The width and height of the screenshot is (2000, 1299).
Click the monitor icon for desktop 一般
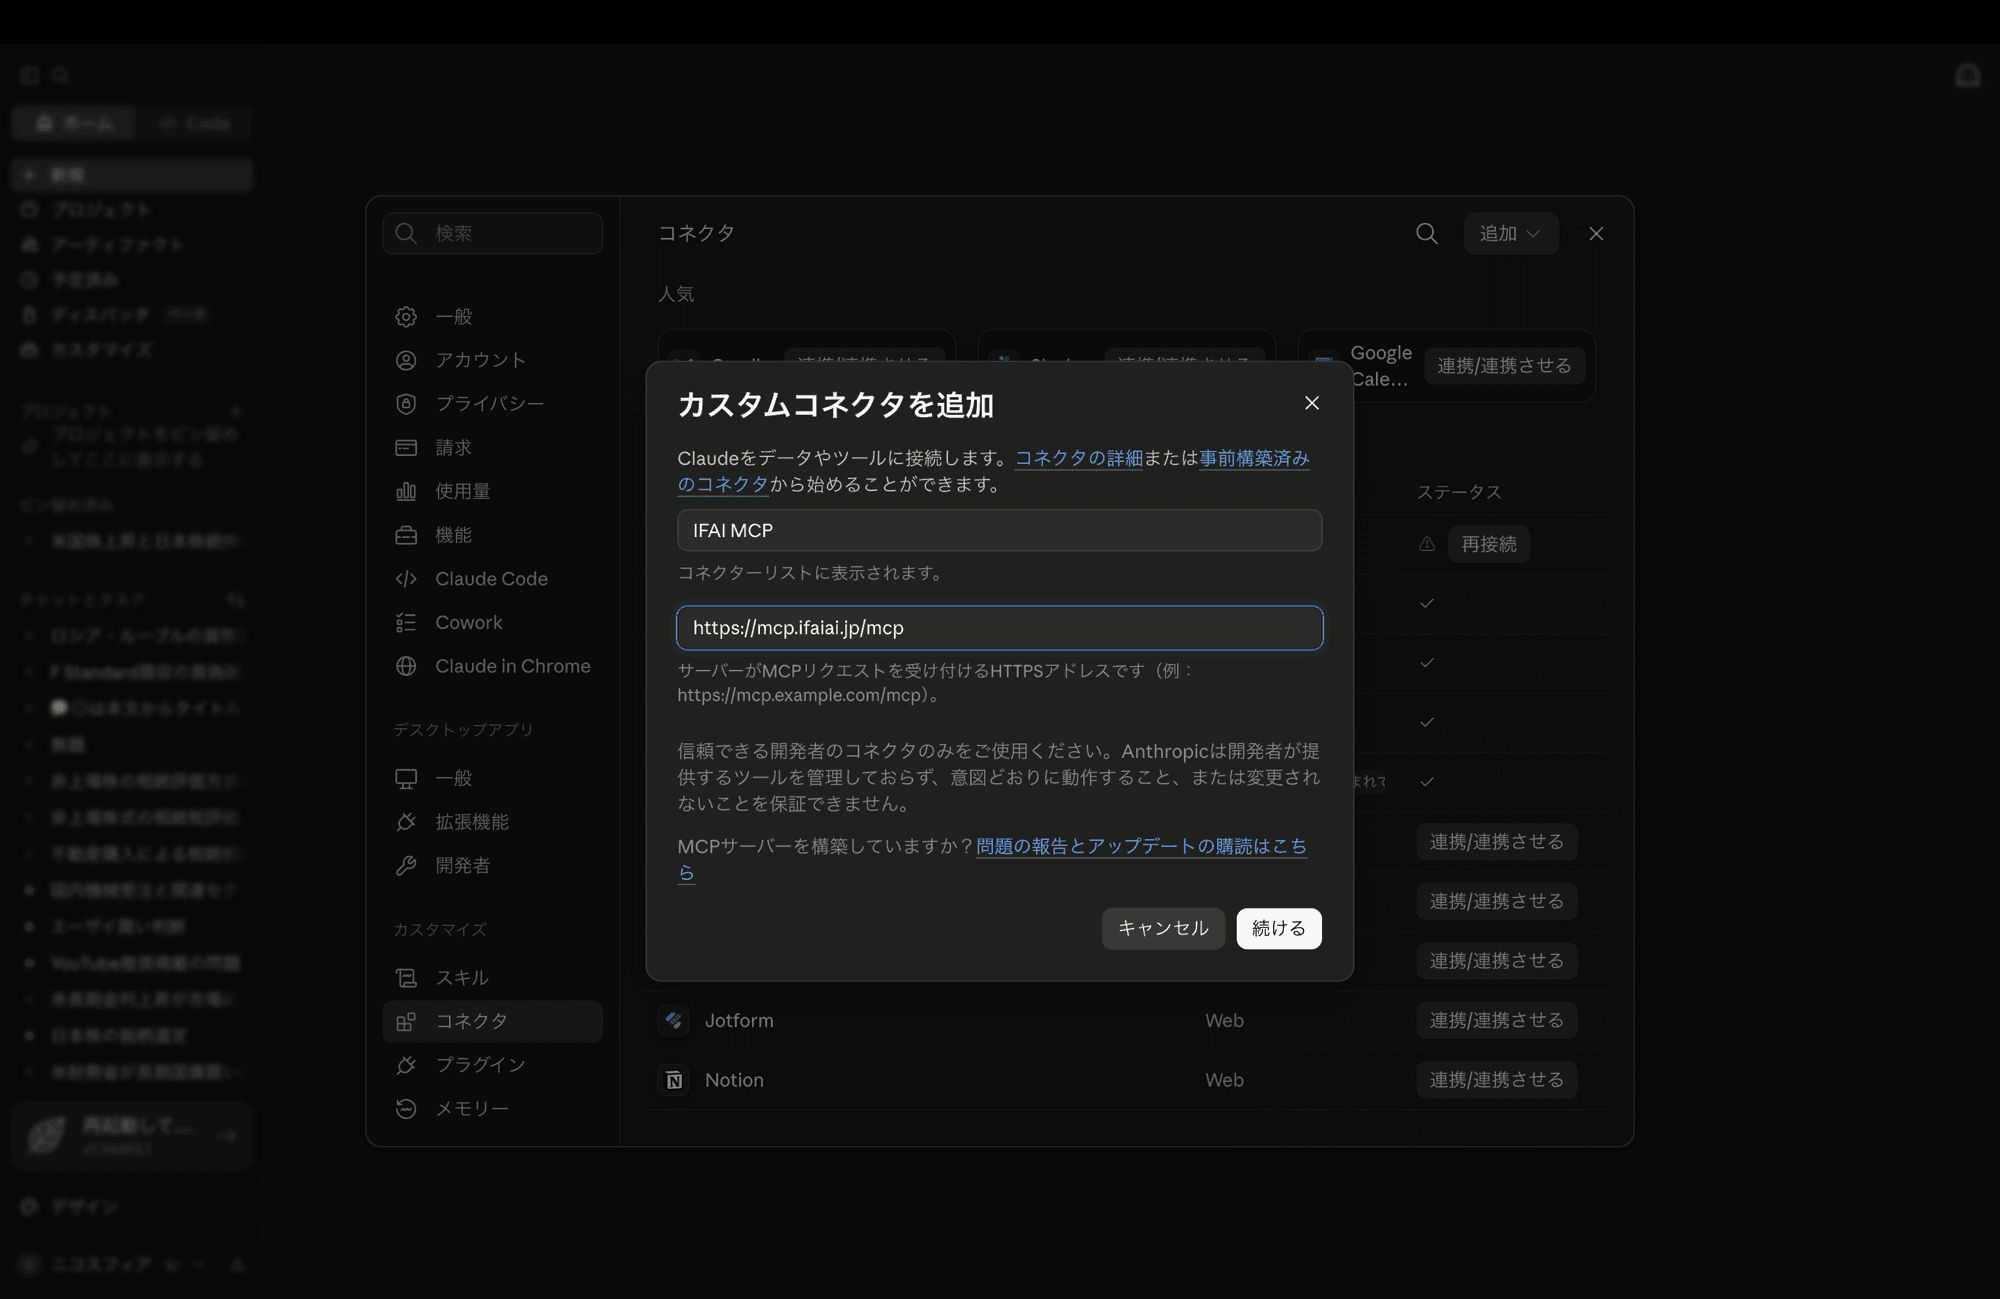[x=406, y=778]
